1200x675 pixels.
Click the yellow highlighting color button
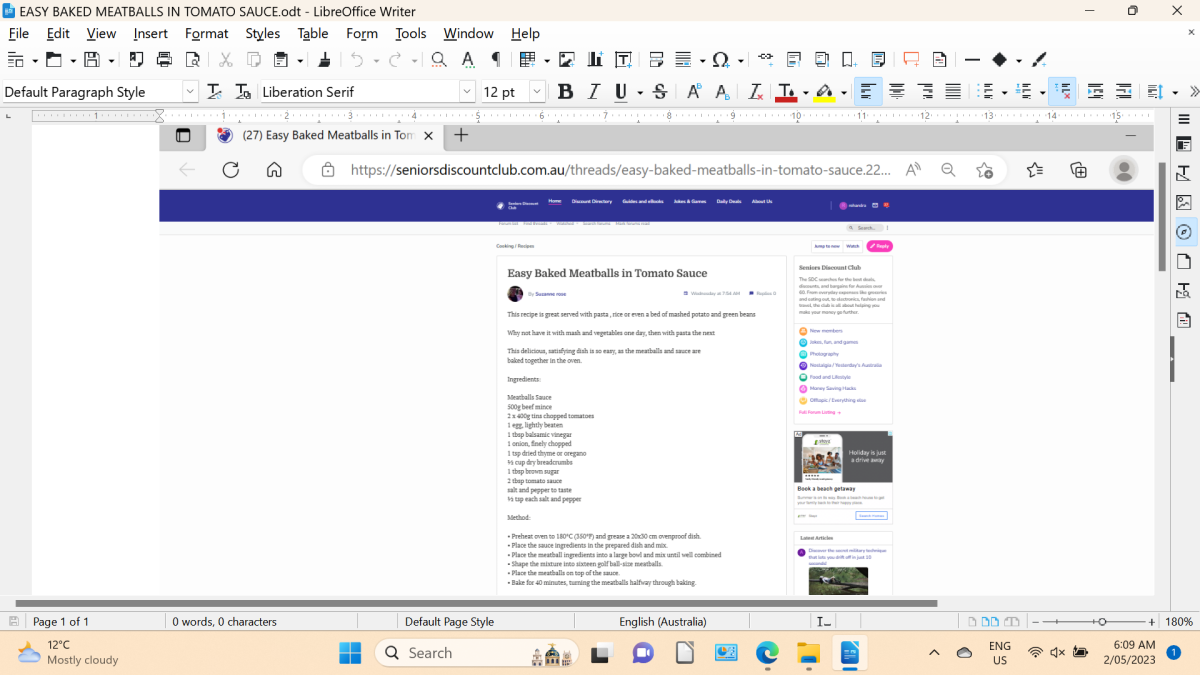click(824, 92)
